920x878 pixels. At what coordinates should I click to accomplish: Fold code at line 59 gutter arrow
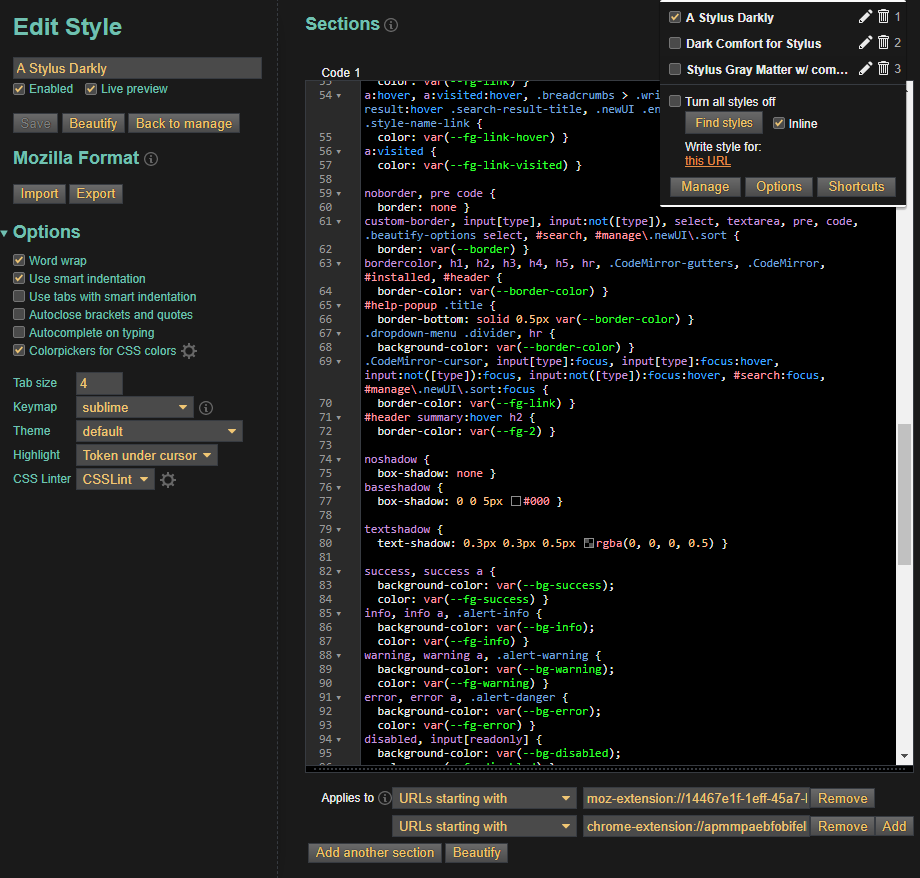[339, 193]
